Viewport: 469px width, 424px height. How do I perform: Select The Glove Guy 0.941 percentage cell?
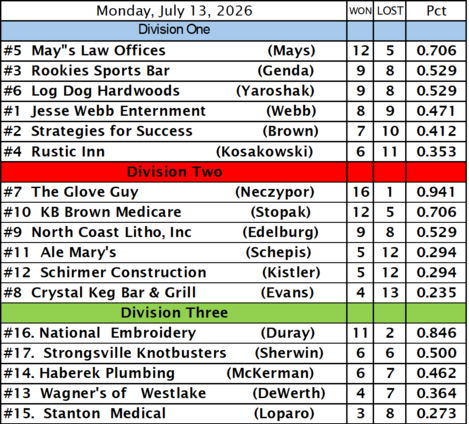436,192
